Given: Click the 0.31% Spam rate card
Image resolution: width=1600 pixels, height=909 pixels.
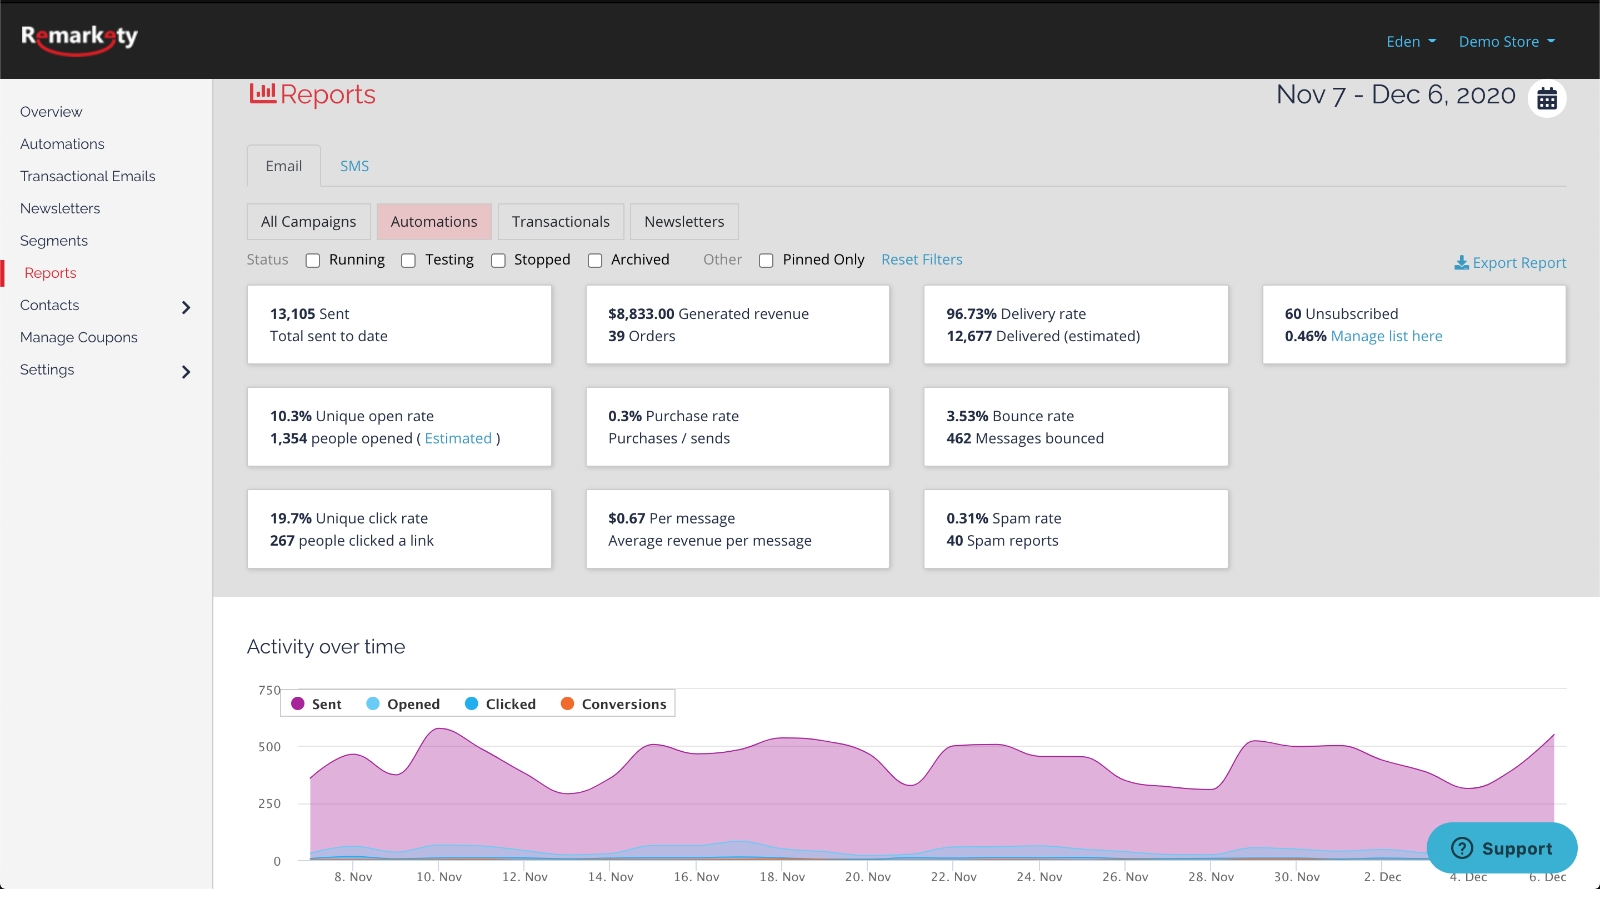Looking at the screenshot, I should point(1076,529).
